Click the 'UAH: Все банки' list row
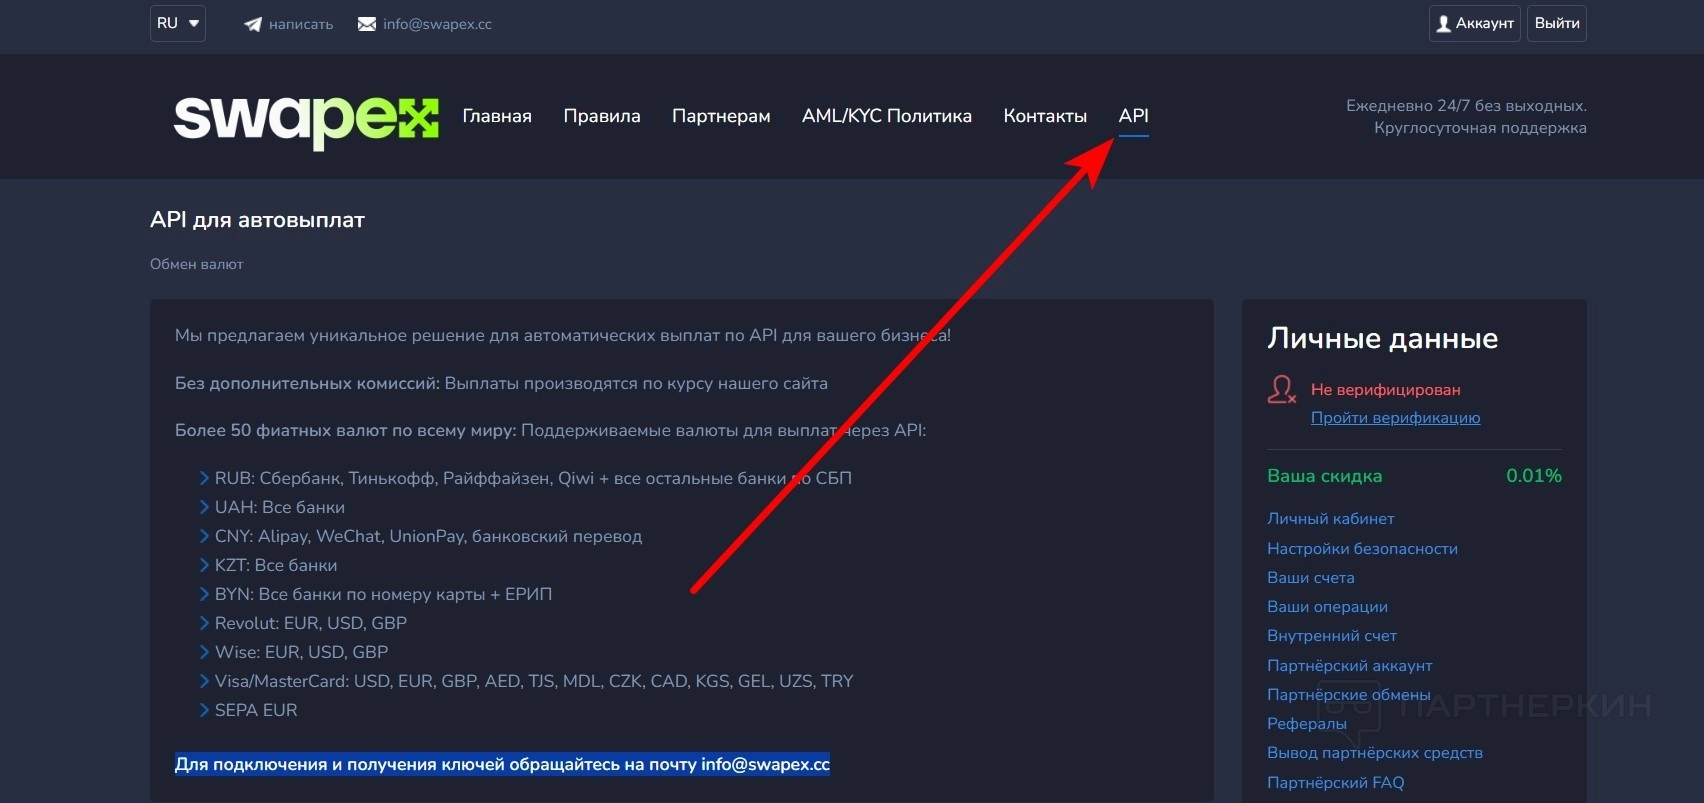Viewport: 1704px width, 803px height. [x=279, y=507]
